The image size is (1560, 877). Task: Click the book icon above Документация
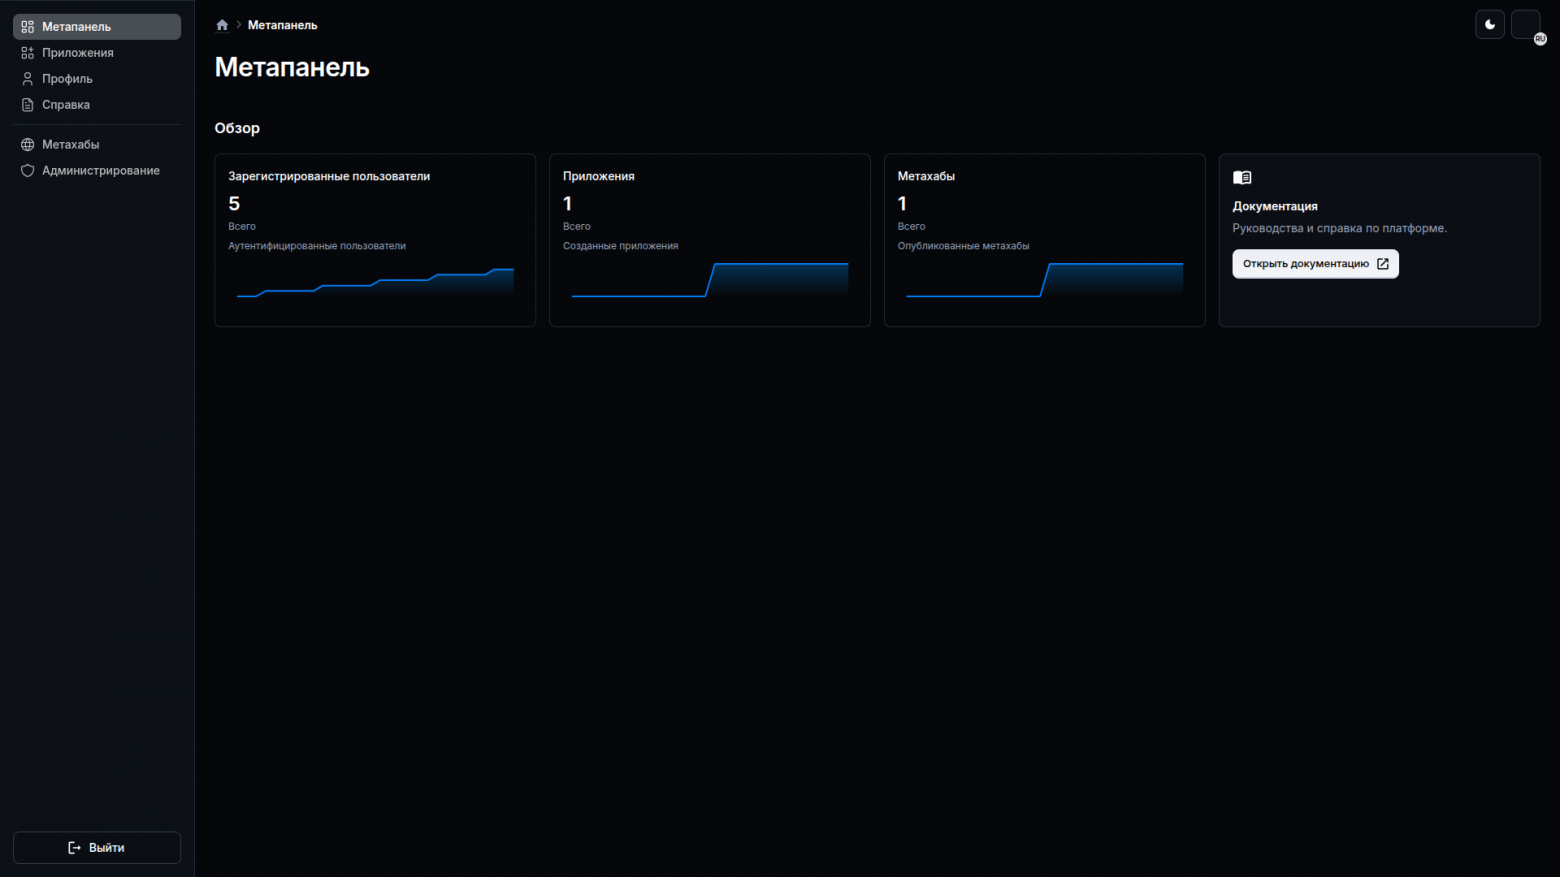[x=1242, y=178]
